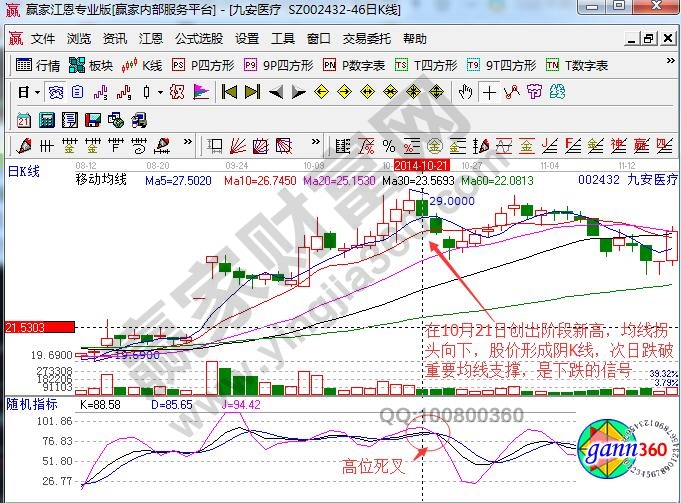Viewport: 681px width, 503px height.
Task: Open the P四方形 view
Action: (x=203, y=66)
